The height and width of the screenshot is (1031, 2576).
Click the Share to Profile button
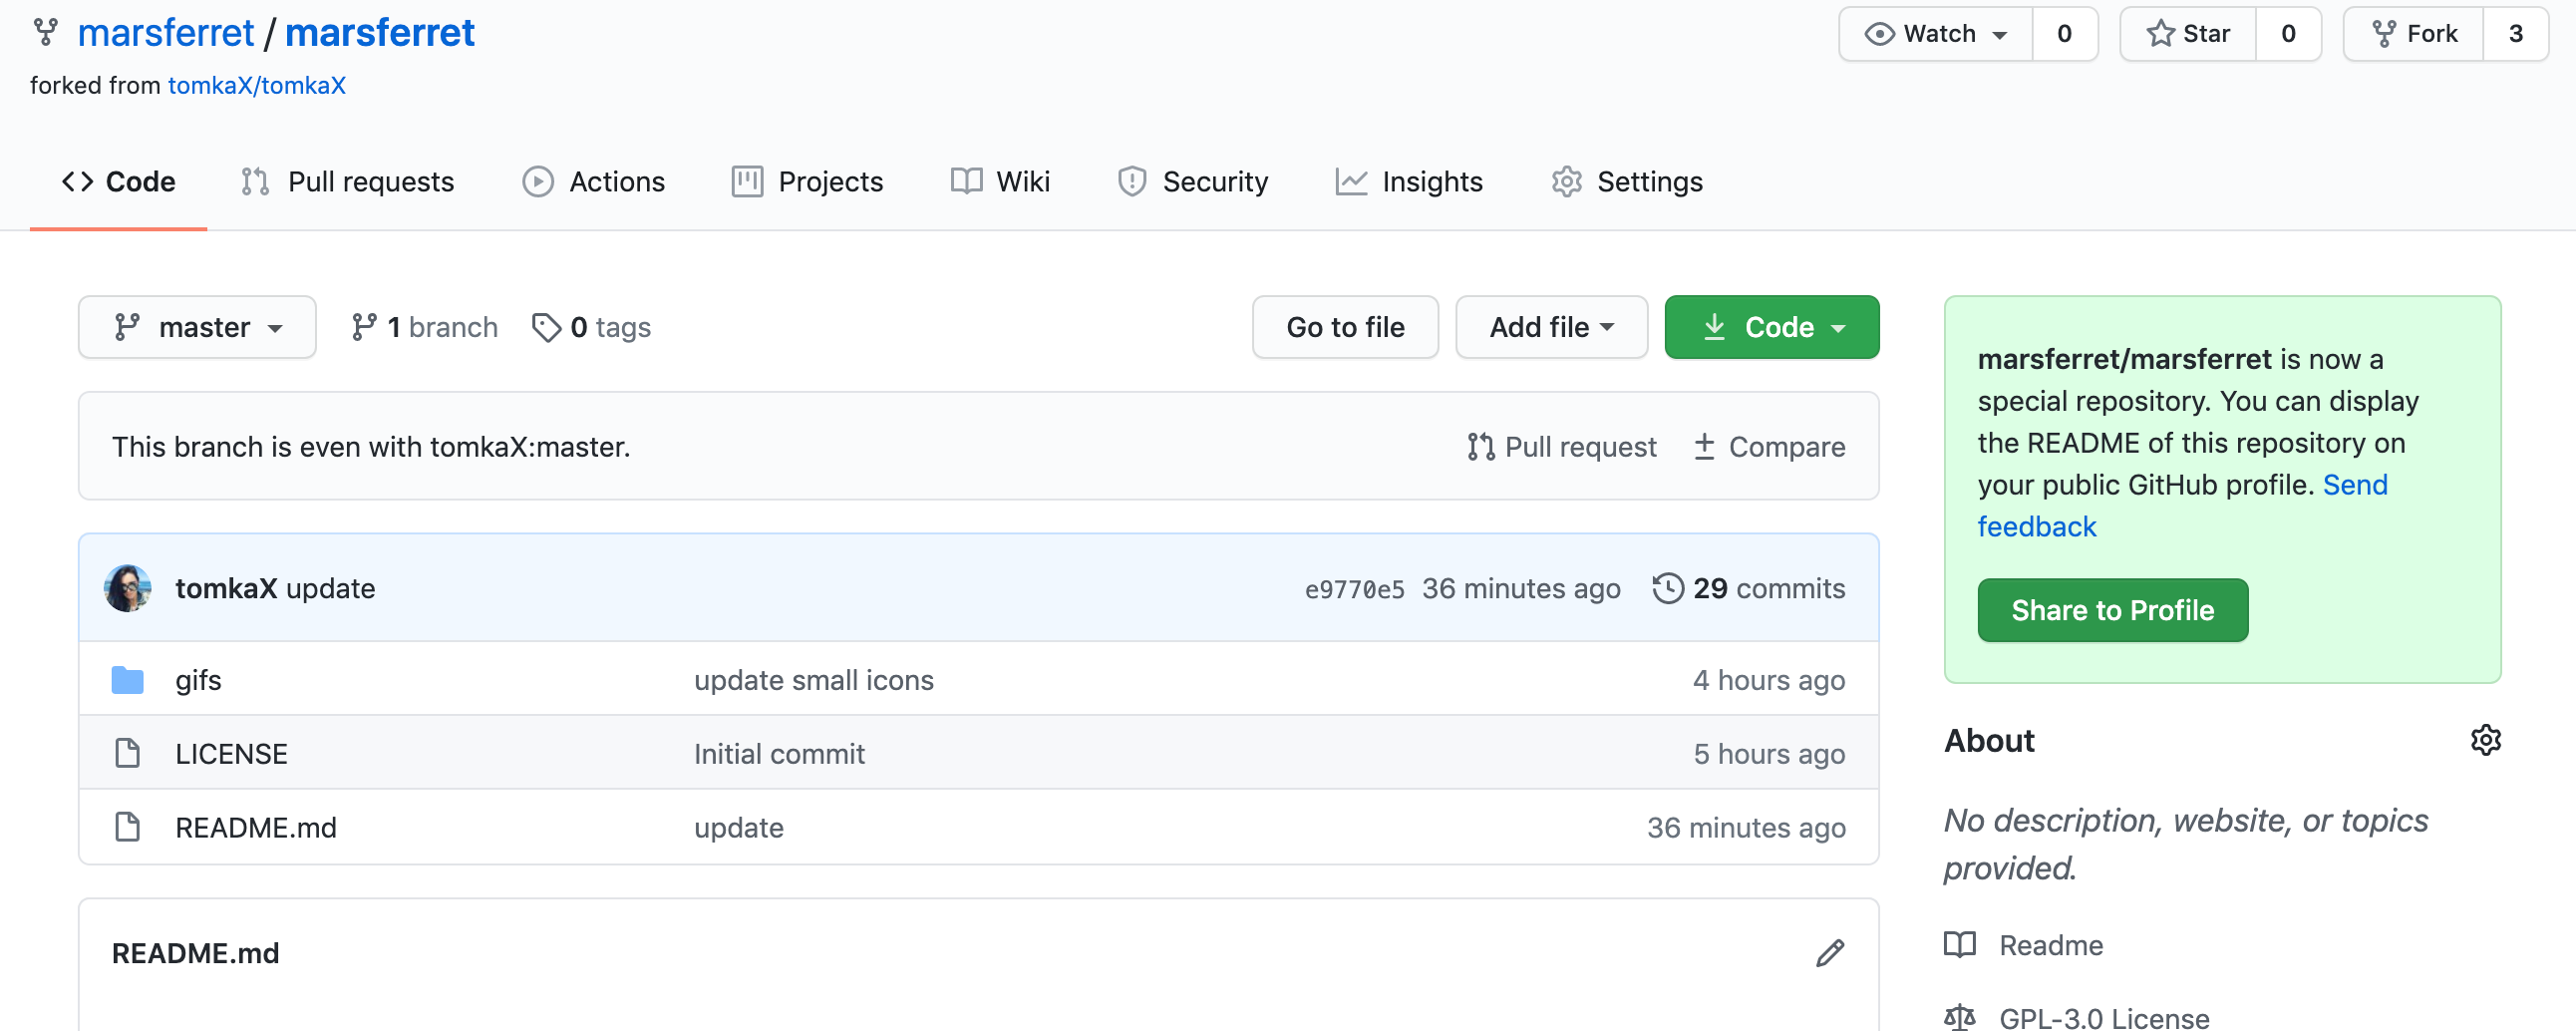click(x=2112, y=610)
